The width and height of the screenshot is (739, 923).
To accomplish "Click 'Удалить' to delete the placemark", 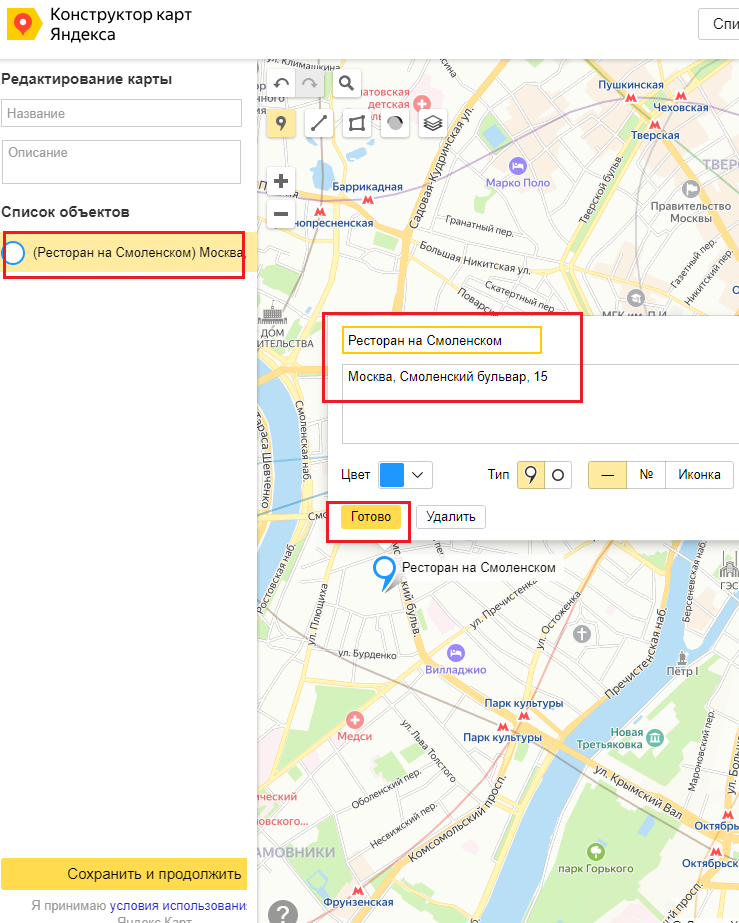I will coord(451,516).
